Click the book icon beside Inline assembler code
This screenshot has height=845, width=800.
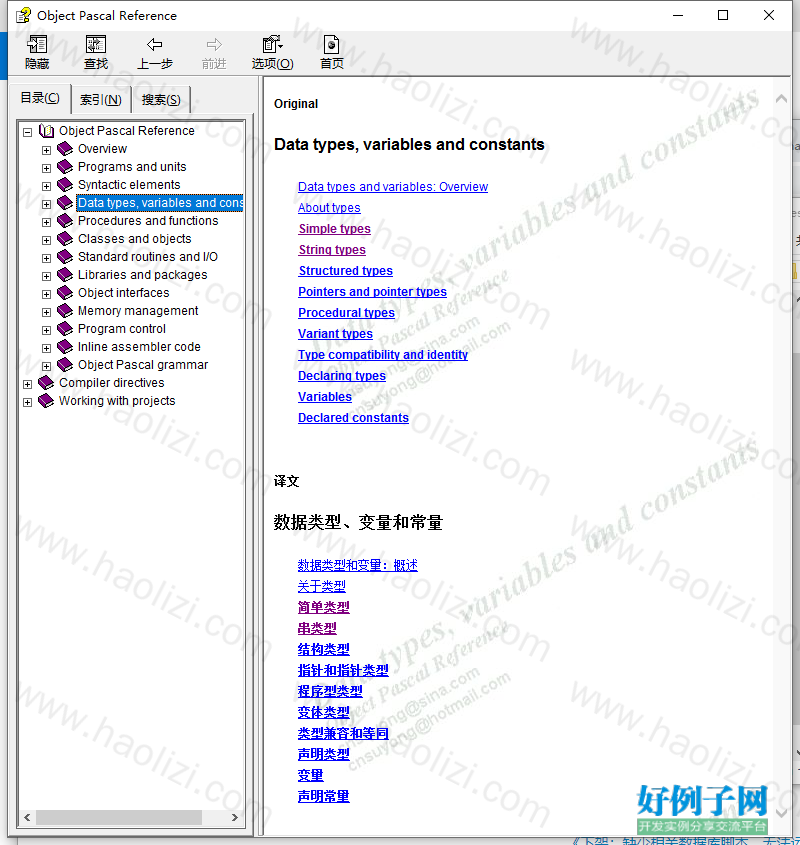[x=65, y=347]
